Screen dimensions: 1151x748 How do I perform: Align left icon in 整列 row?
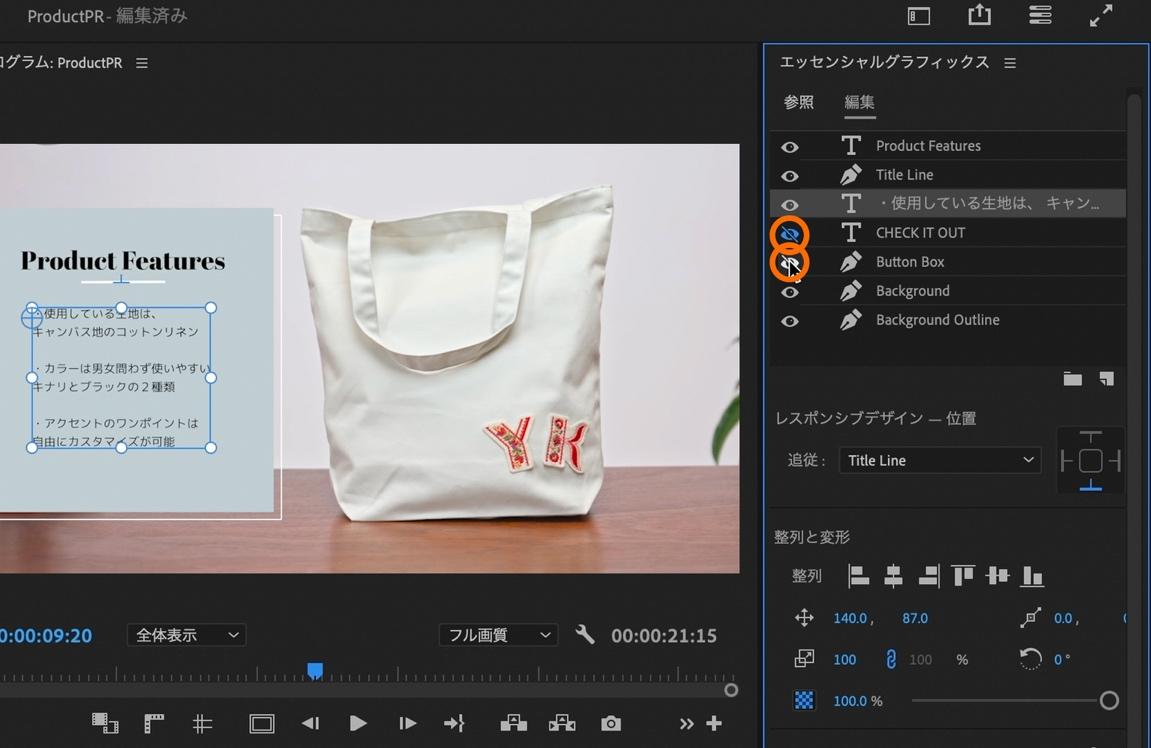858,576
